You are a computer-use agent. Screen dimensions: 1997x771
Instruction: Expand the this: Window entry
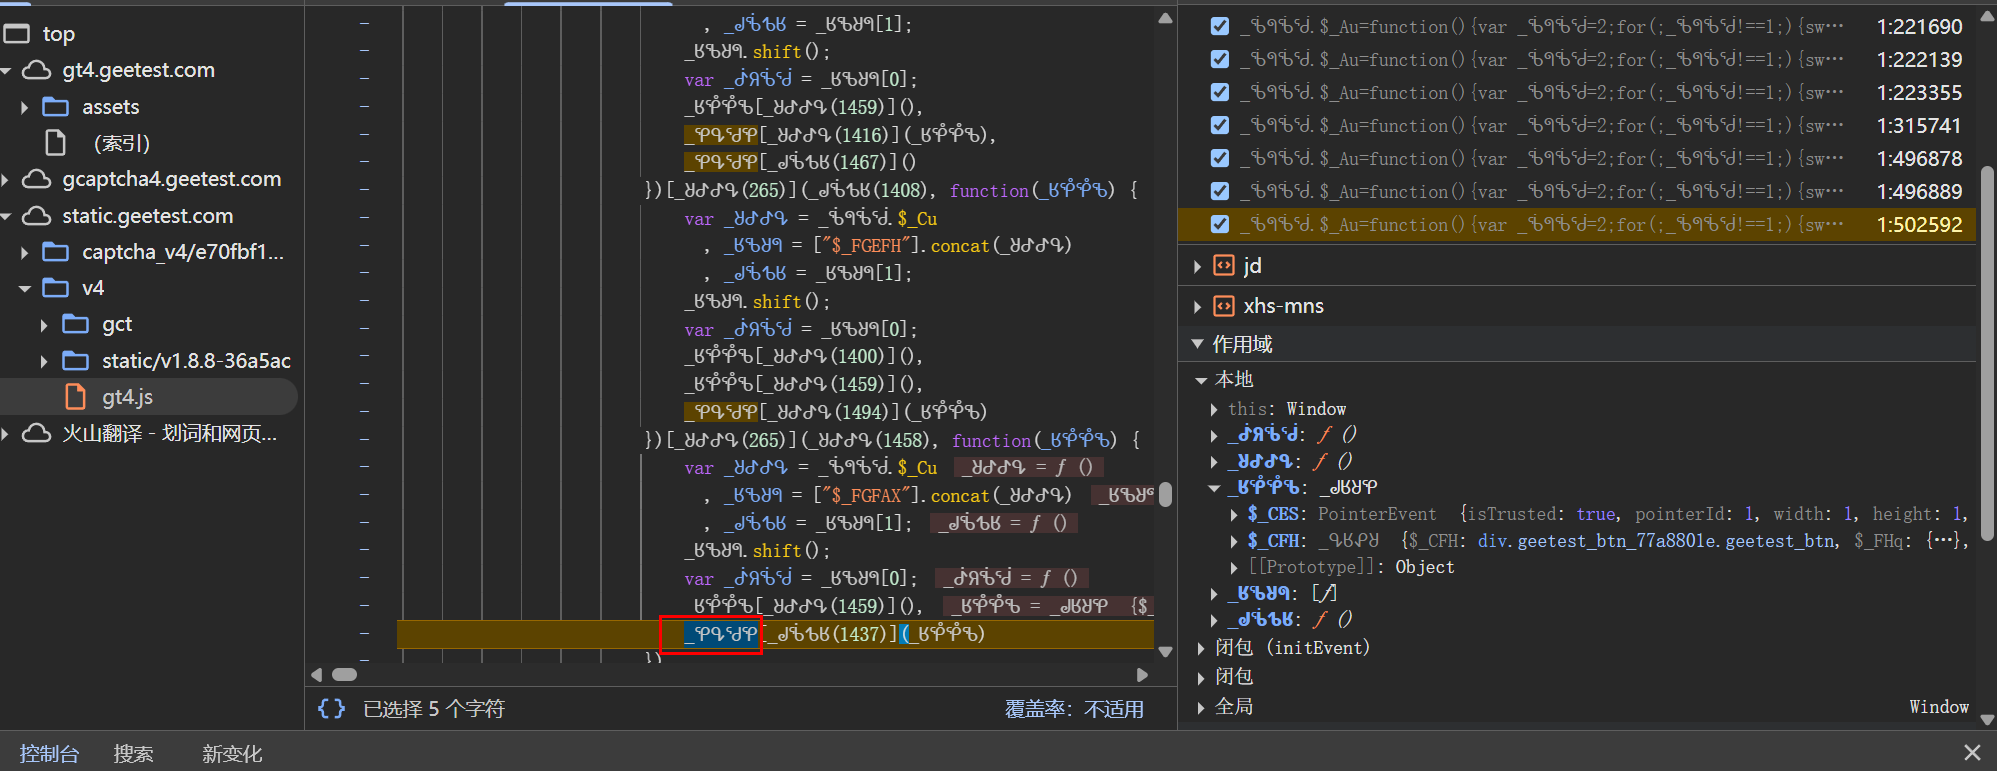click(x=1214, y=409)
